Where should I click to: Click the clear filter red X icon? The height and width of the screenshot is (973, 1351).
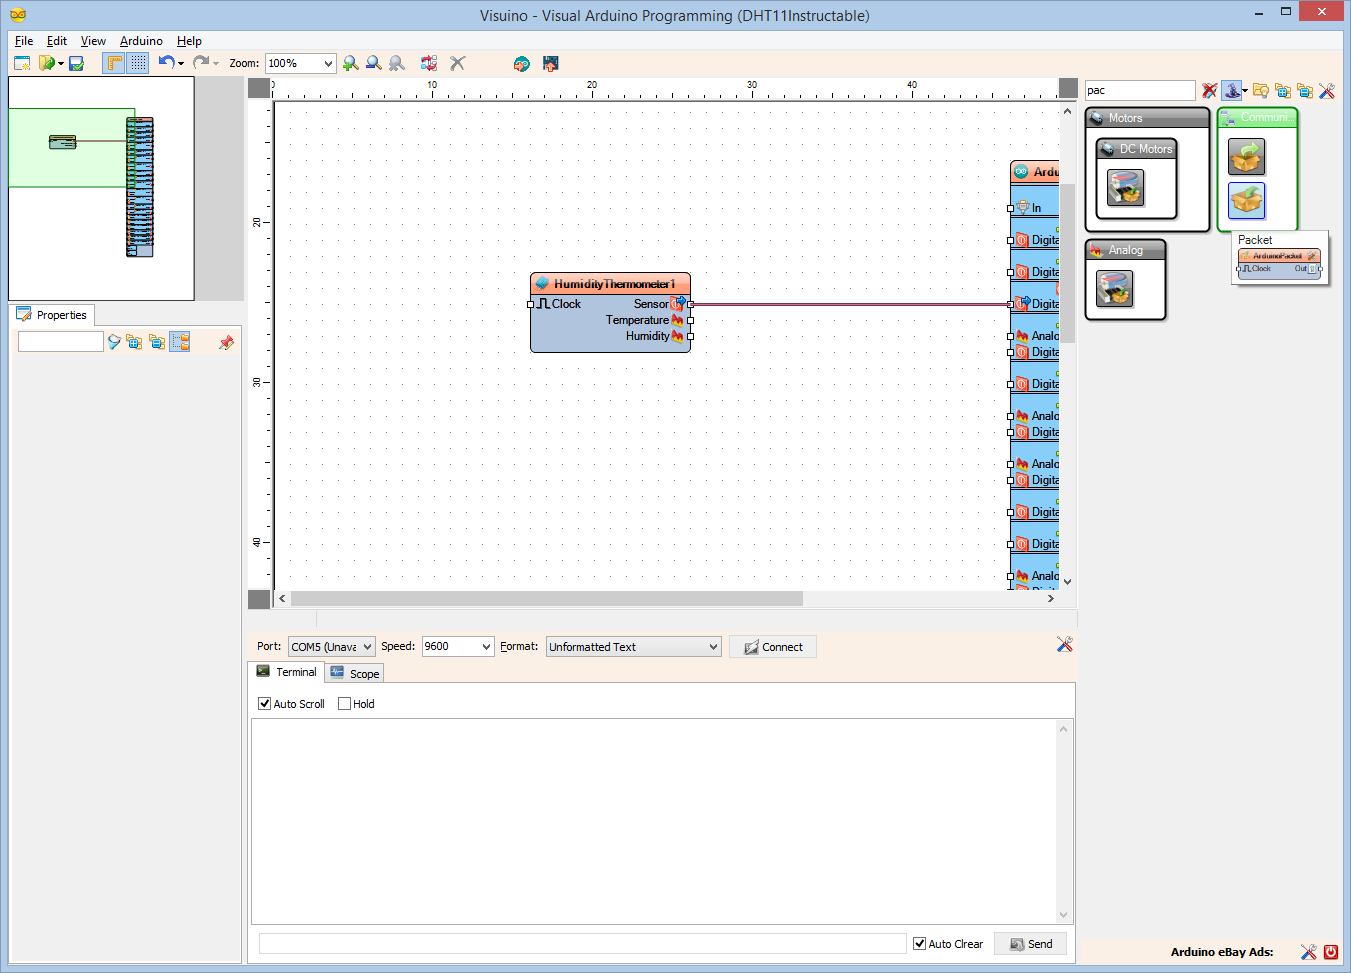[x=1209, y=90]
